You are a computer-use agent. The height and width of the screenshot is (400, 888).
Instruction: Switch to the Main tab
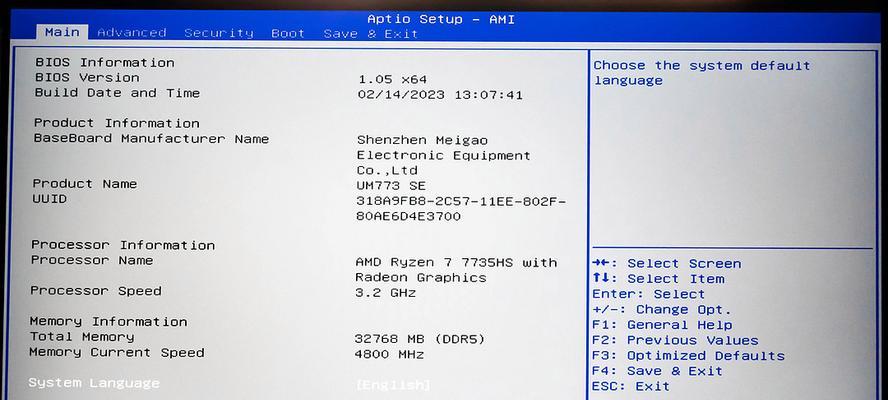click(x=62, y=32)
